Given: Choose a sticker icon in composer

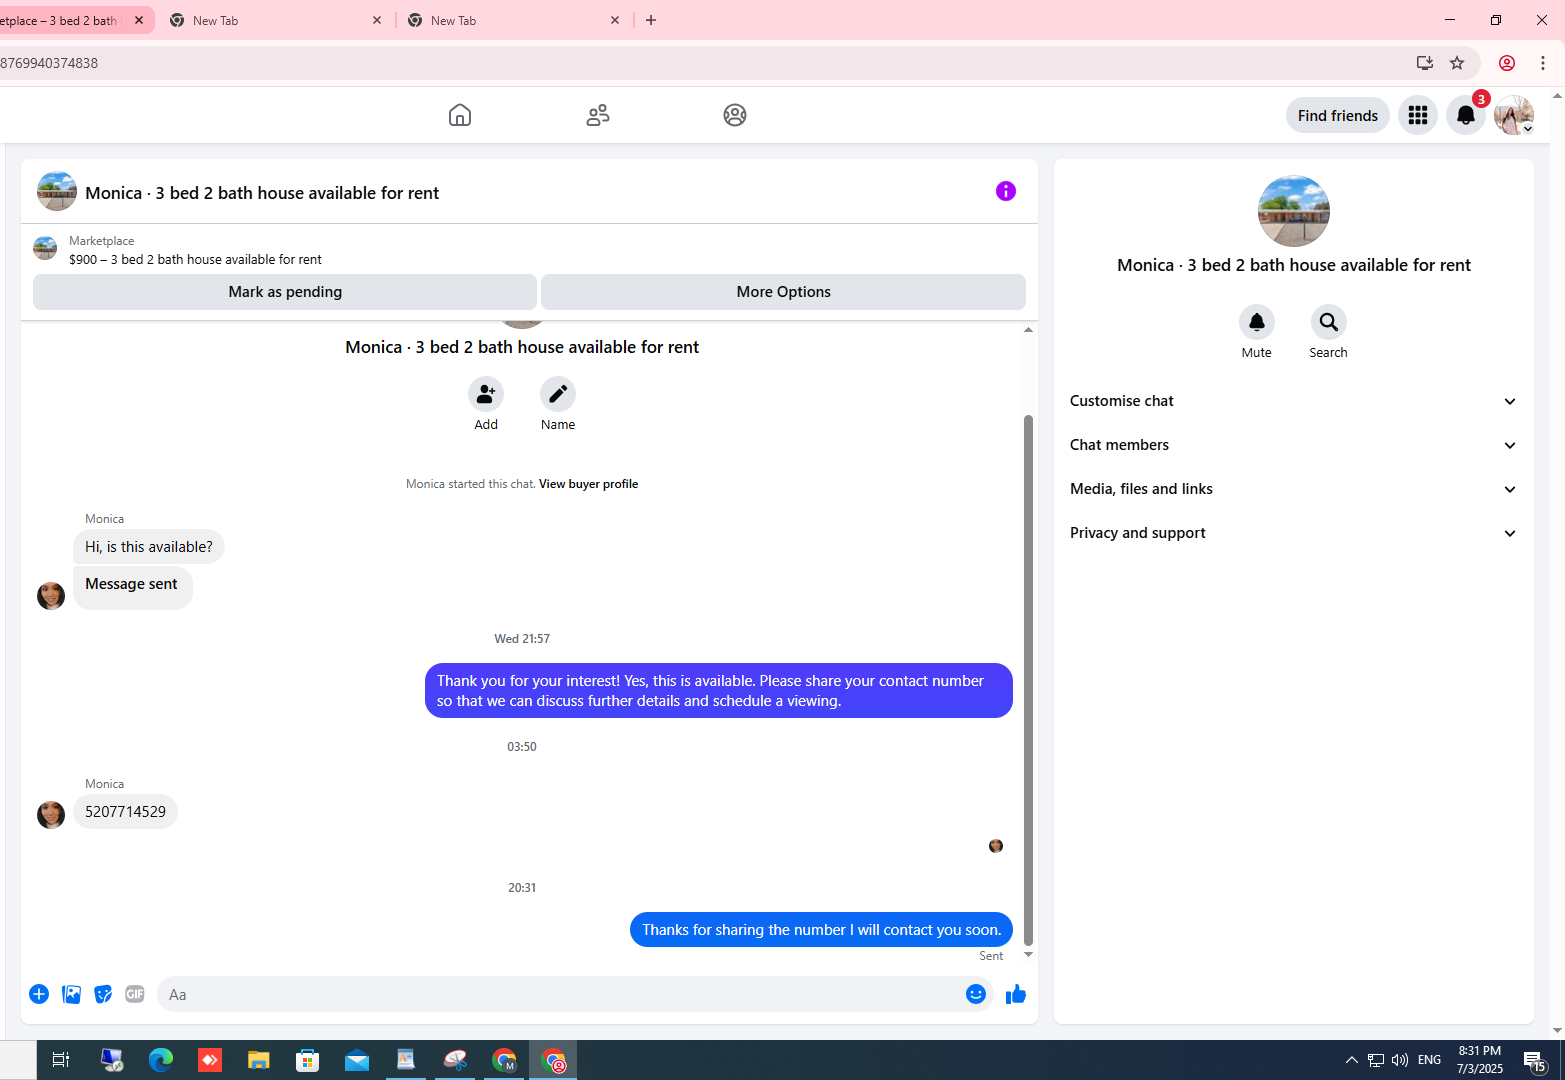Looking at the screenshot, I should tap(103, 994).
